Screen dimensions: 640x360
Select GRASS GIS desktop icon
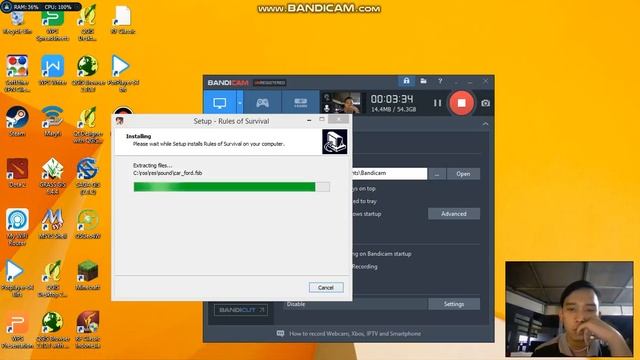[52, 176]
